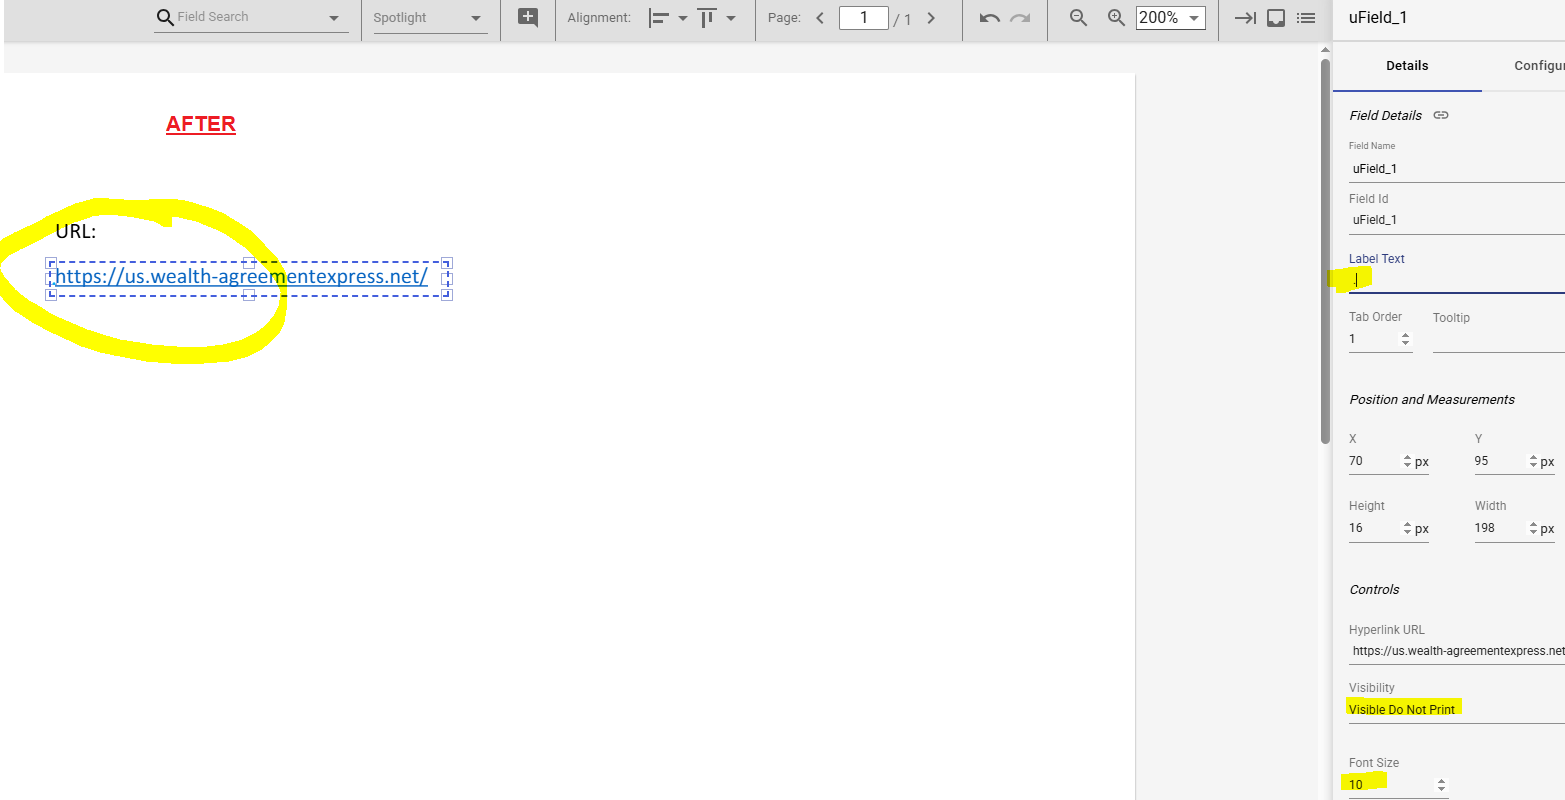Open the Spotlight dropdown
1565x800 pixels.
430,18
